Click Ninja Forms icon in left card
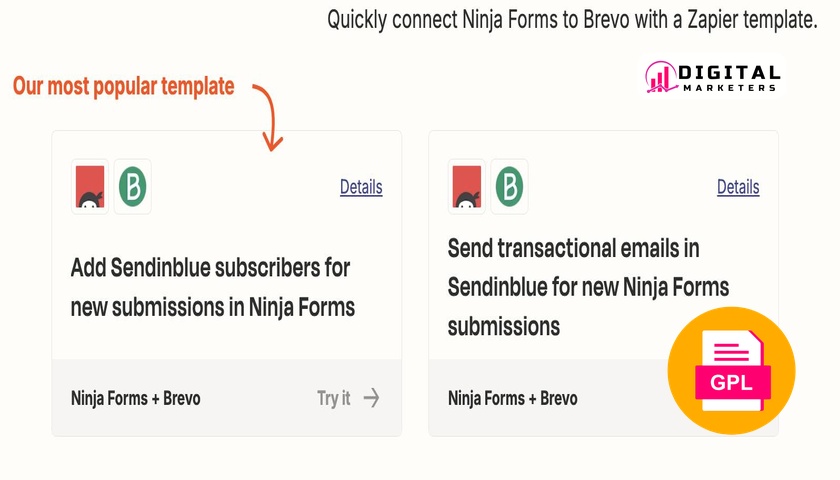 click(x=90, y=186)
